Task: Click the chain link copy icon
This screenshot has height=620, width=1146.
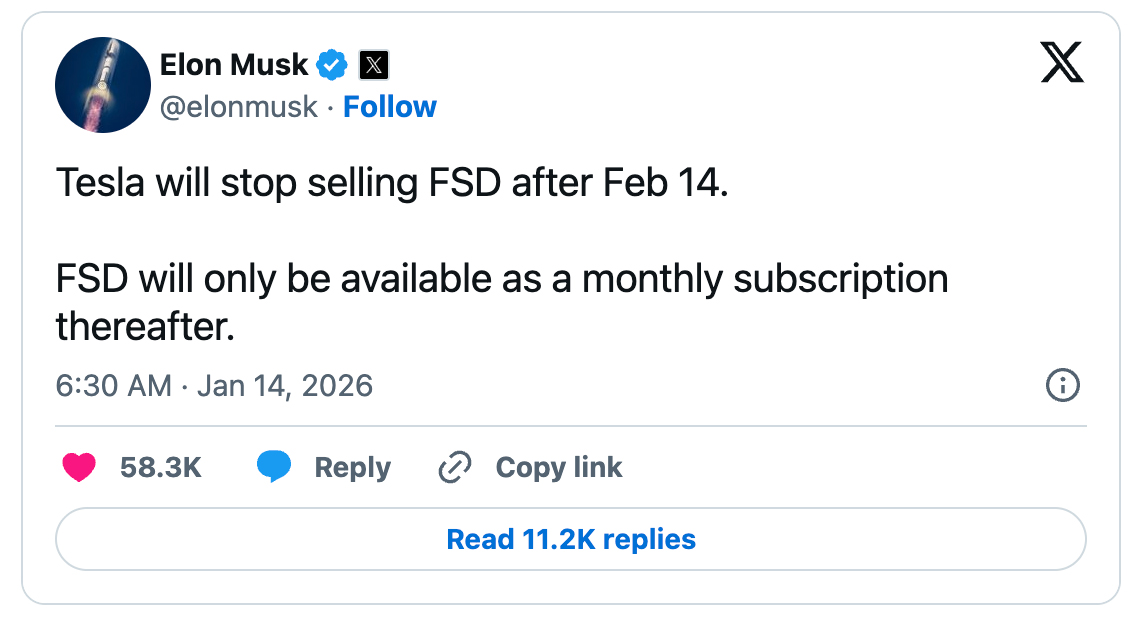Action: point(455,468)
